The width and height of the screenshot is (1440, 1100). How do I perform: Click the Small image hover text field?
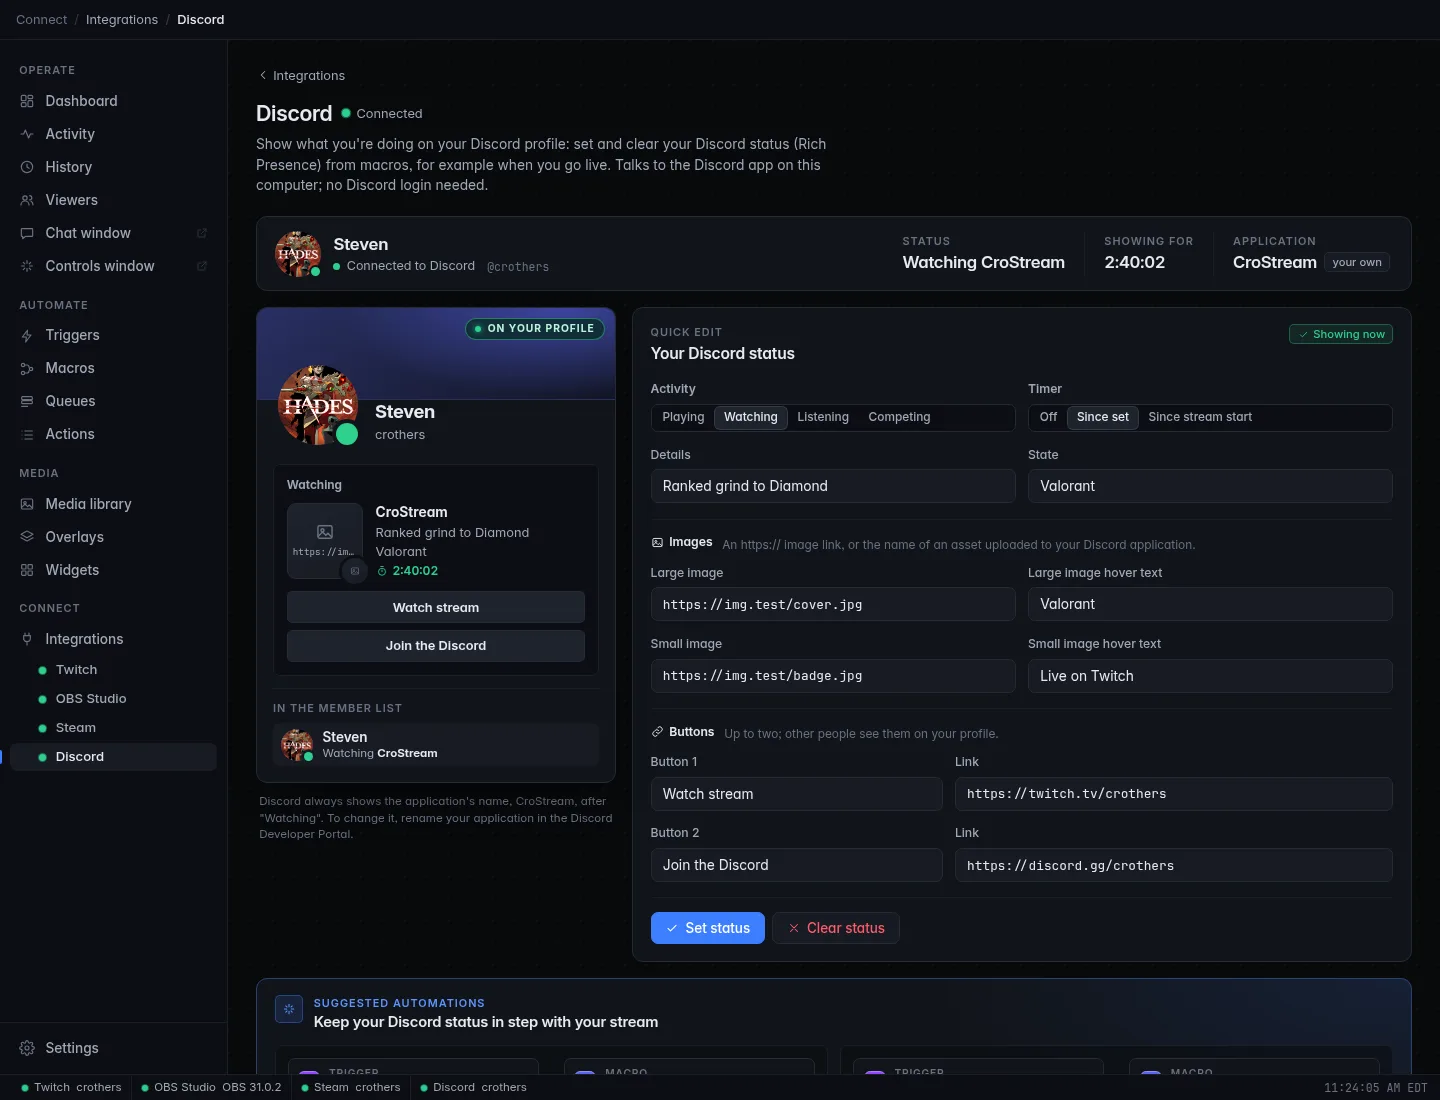point(1210,676)
